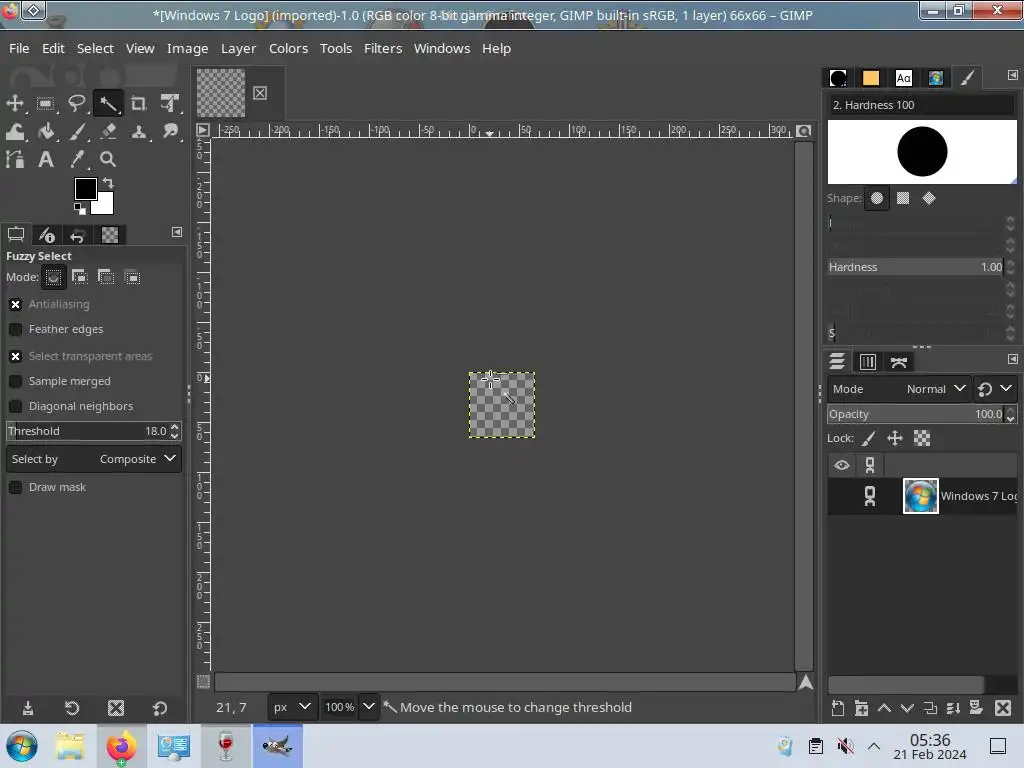The height and width of the screenshot is (768, 1024).
Task: Open the px unit dropdown
Action: pos(292,707)
